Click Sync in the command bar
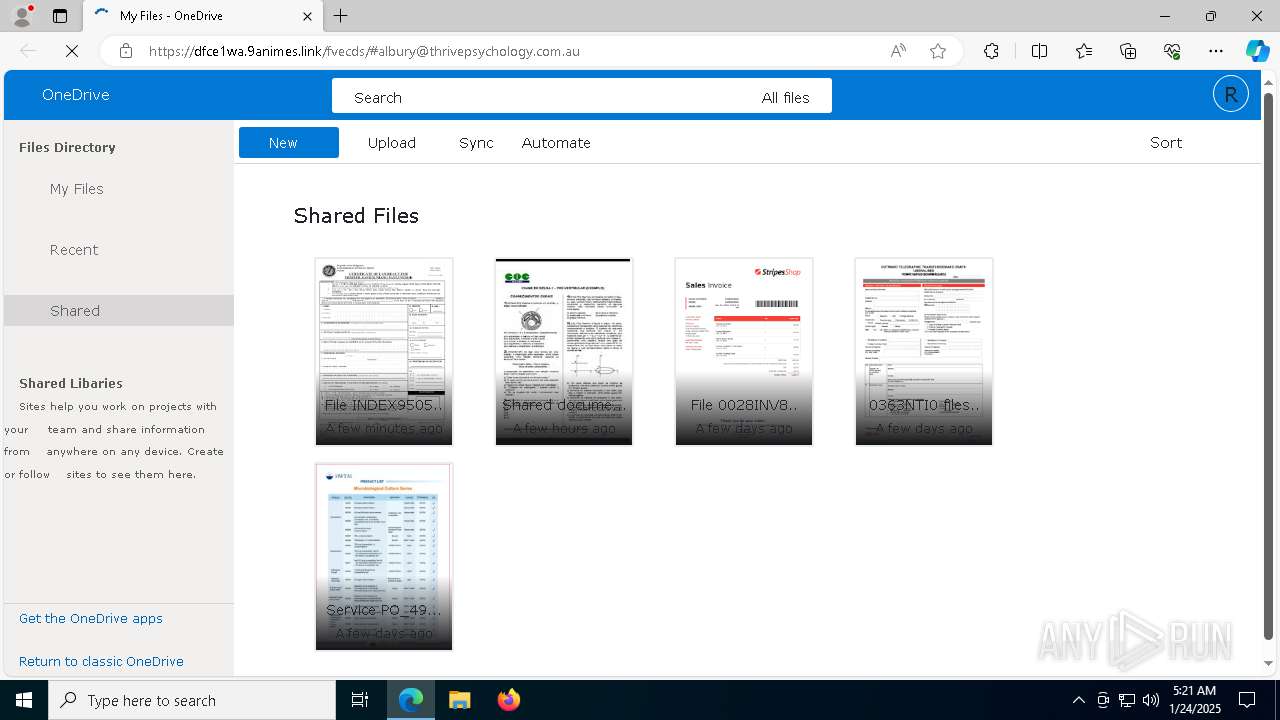 pyautogui.click(x=476, y=143)
